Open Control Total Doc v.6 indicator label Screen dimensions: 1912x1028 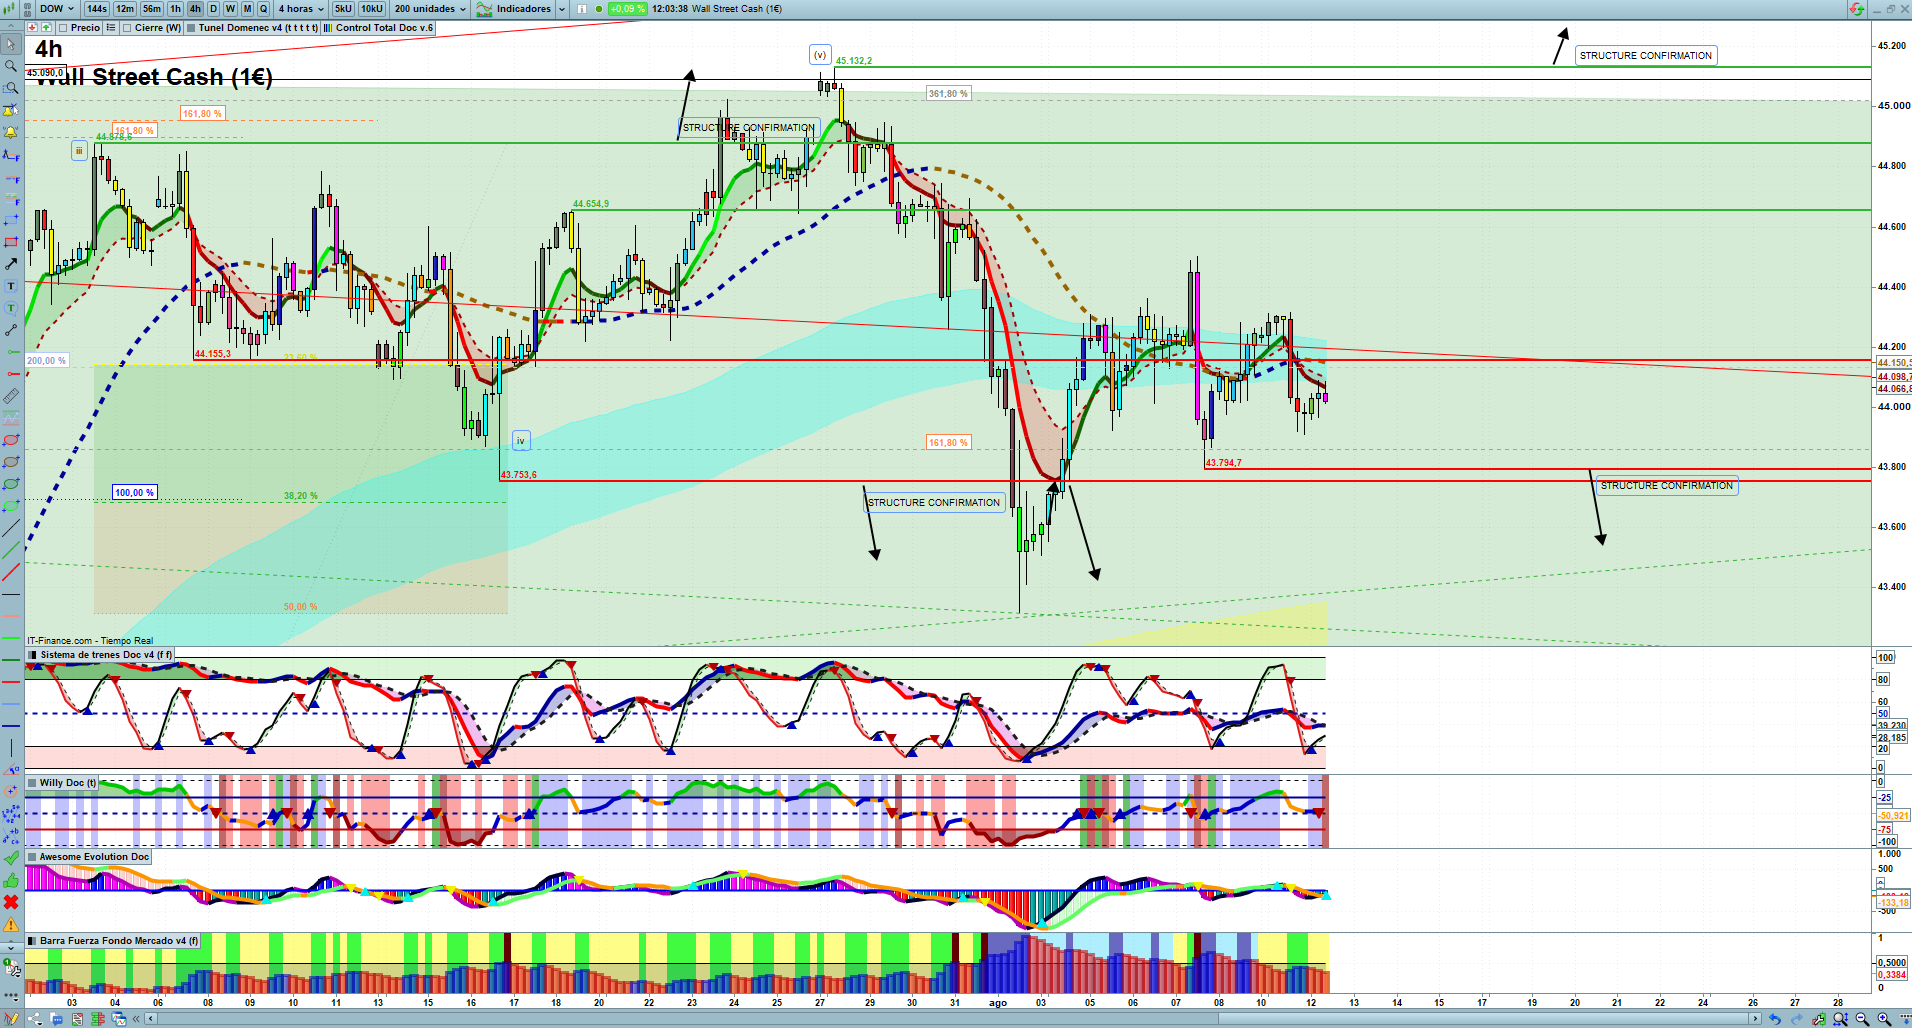coord(384,28)
